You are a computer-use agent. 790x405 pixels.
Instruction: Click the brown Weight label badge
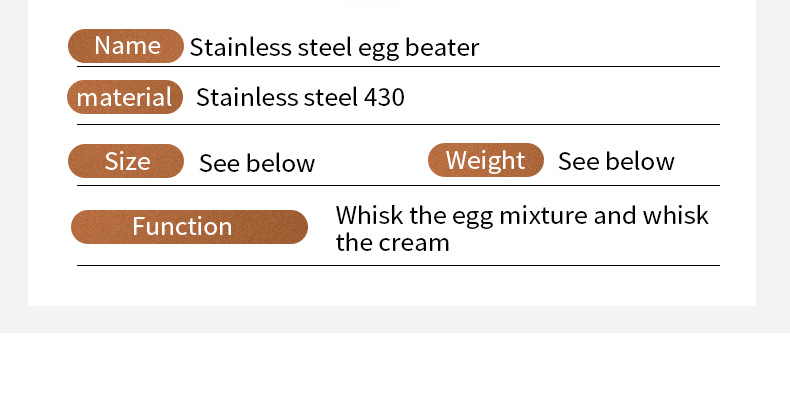485,161
